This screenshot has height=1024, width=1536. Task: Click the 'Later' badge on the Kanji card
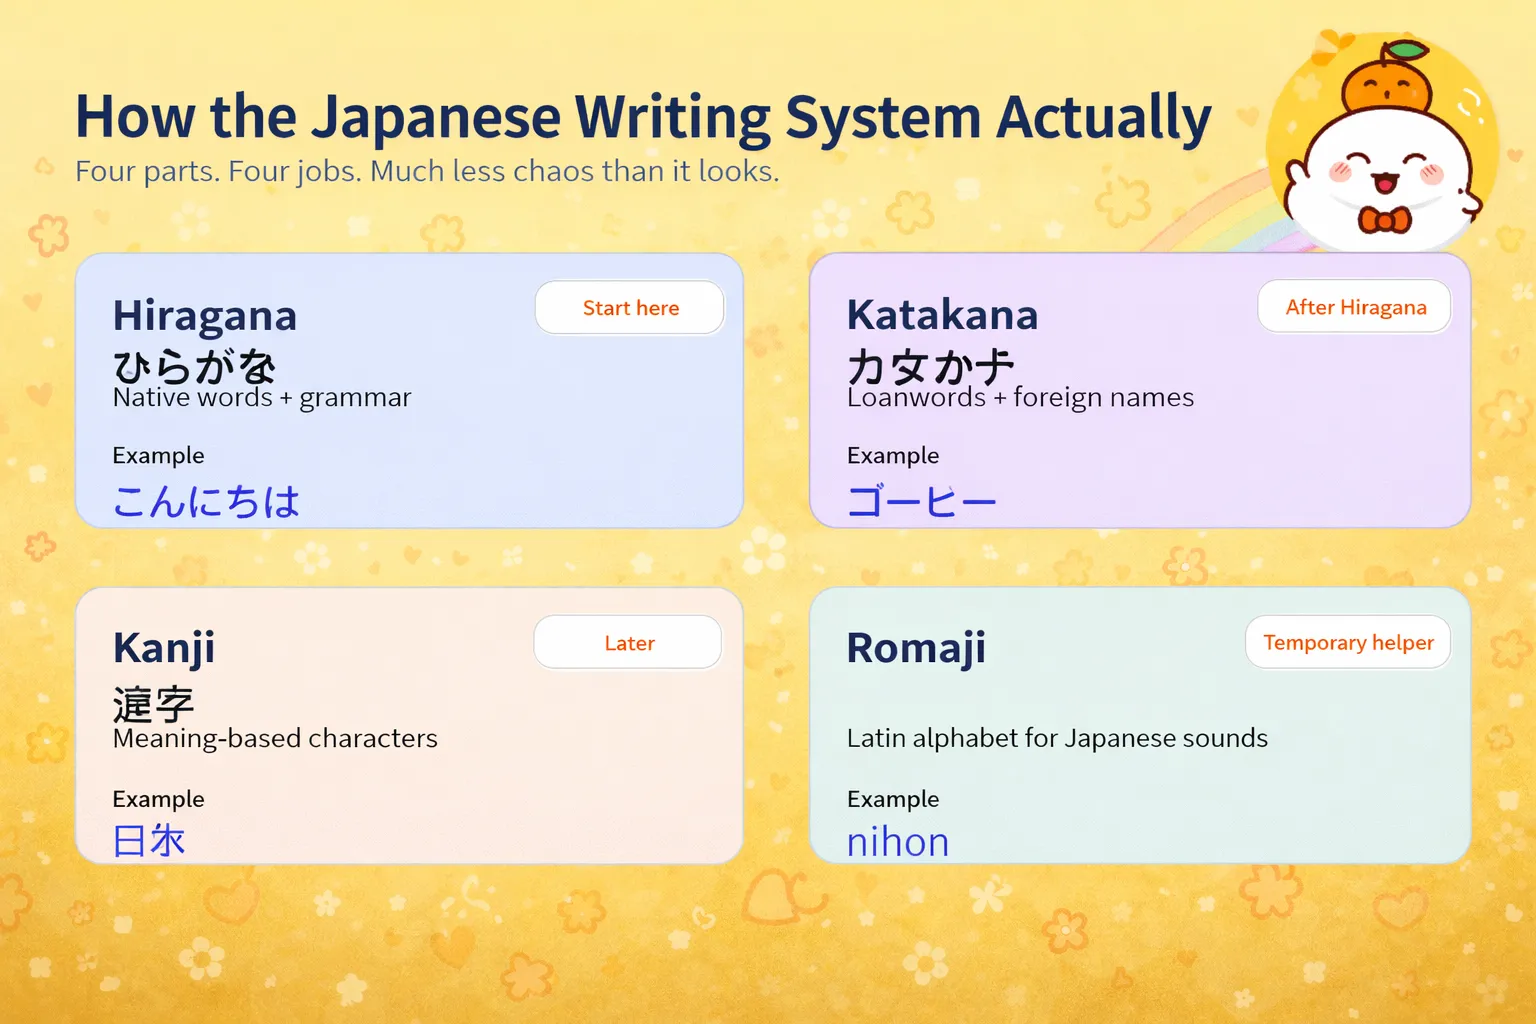point(627,642)
